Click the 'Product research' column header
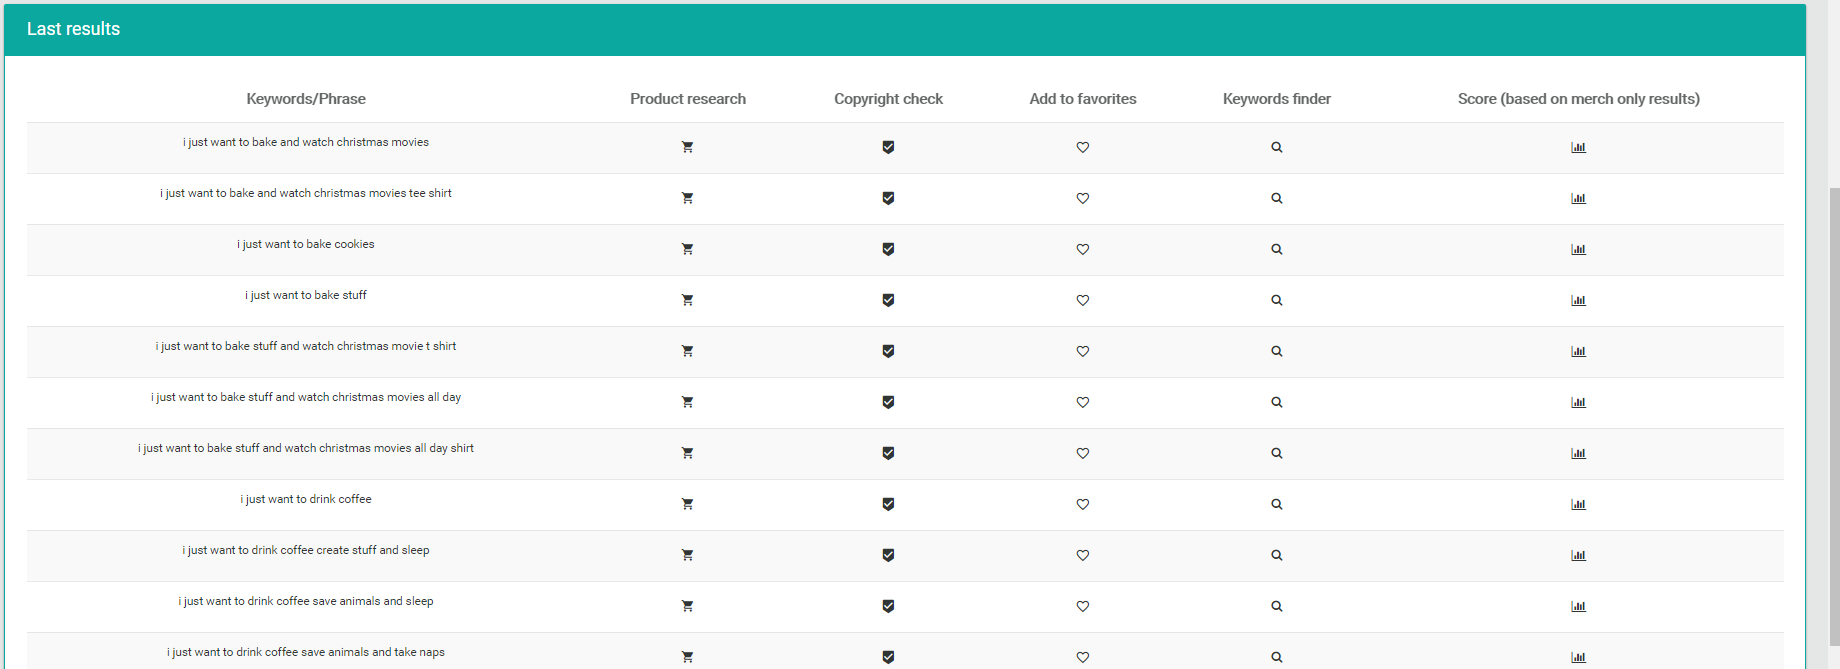The image size is (1840, 669). (x=688, y=99)
